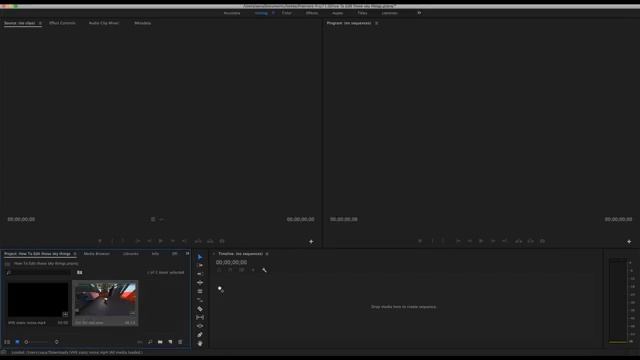The image size is (640, 360).
Task: Select the Track Select Backward tool
Action: click(x=200, y=274)
